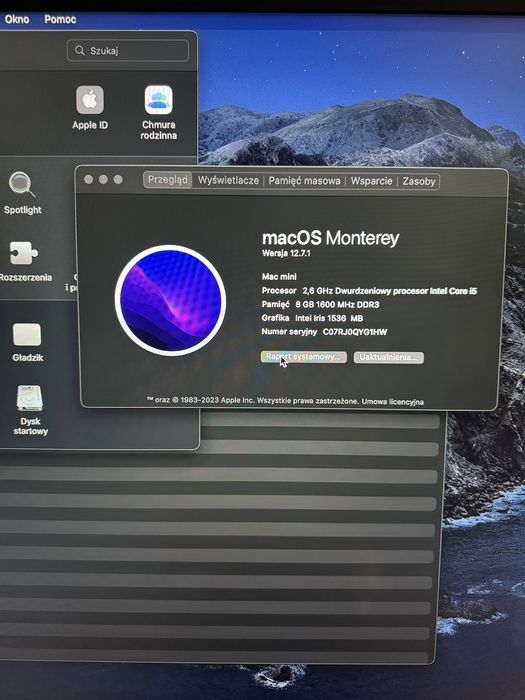Click the macOS Monterey logo image
The height and width of the screenshot is (700, 525).
point(170,300)
